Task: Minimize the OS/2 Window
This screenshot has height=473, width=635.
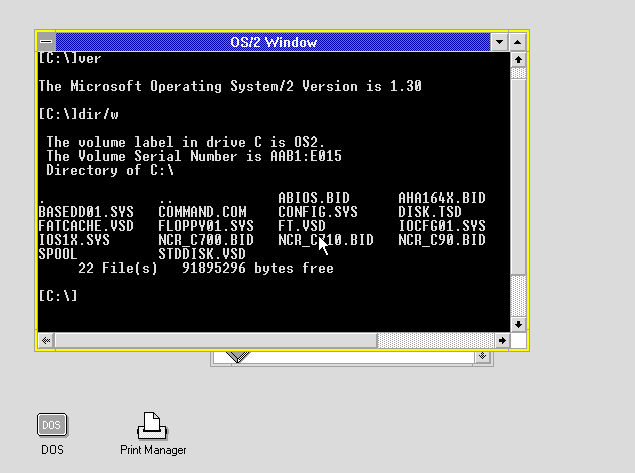Action: pyautogui.click(x=499, y=42)
